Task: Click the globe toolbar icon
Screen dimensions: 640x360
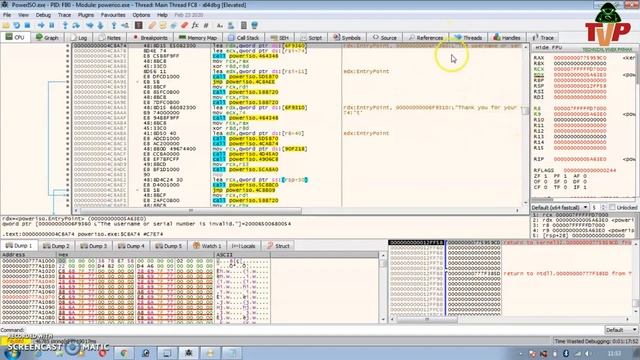Action: pos(254,25)
